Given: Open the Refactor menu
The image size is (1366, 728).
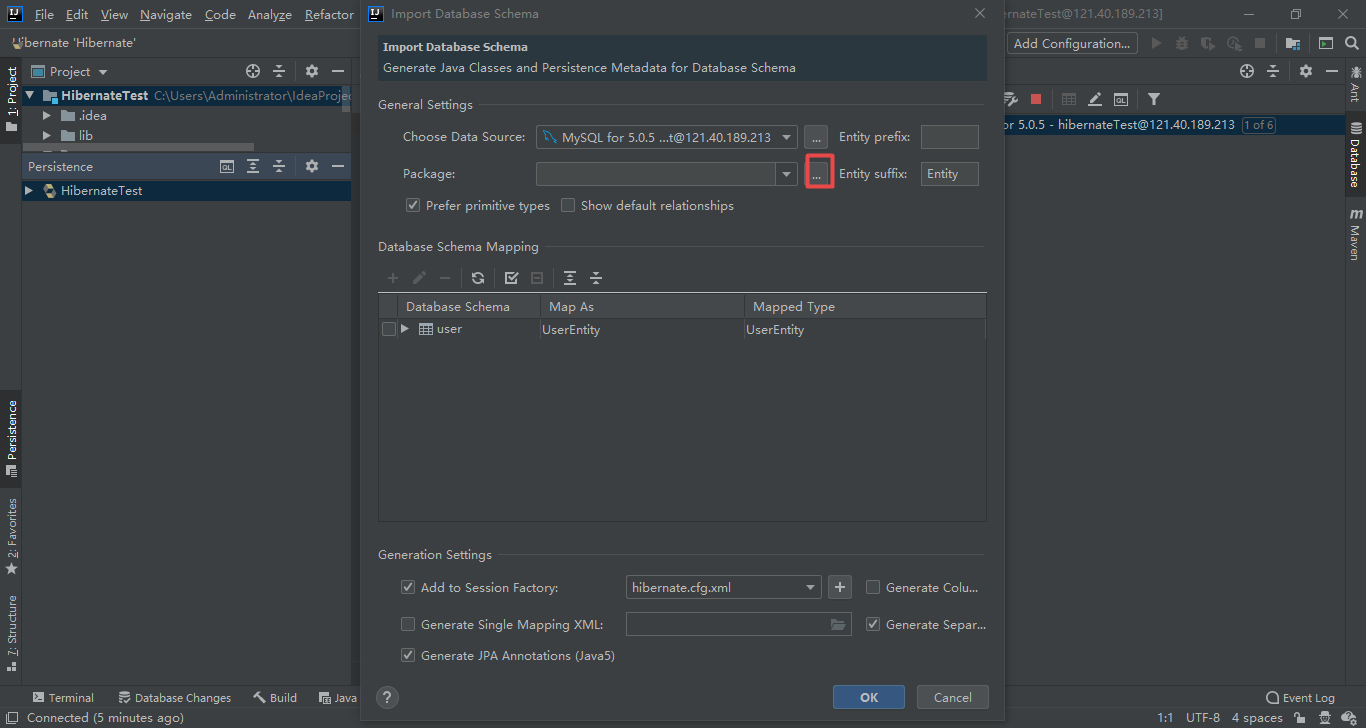Looking at the screenshot, I should (x=328, y=14).
